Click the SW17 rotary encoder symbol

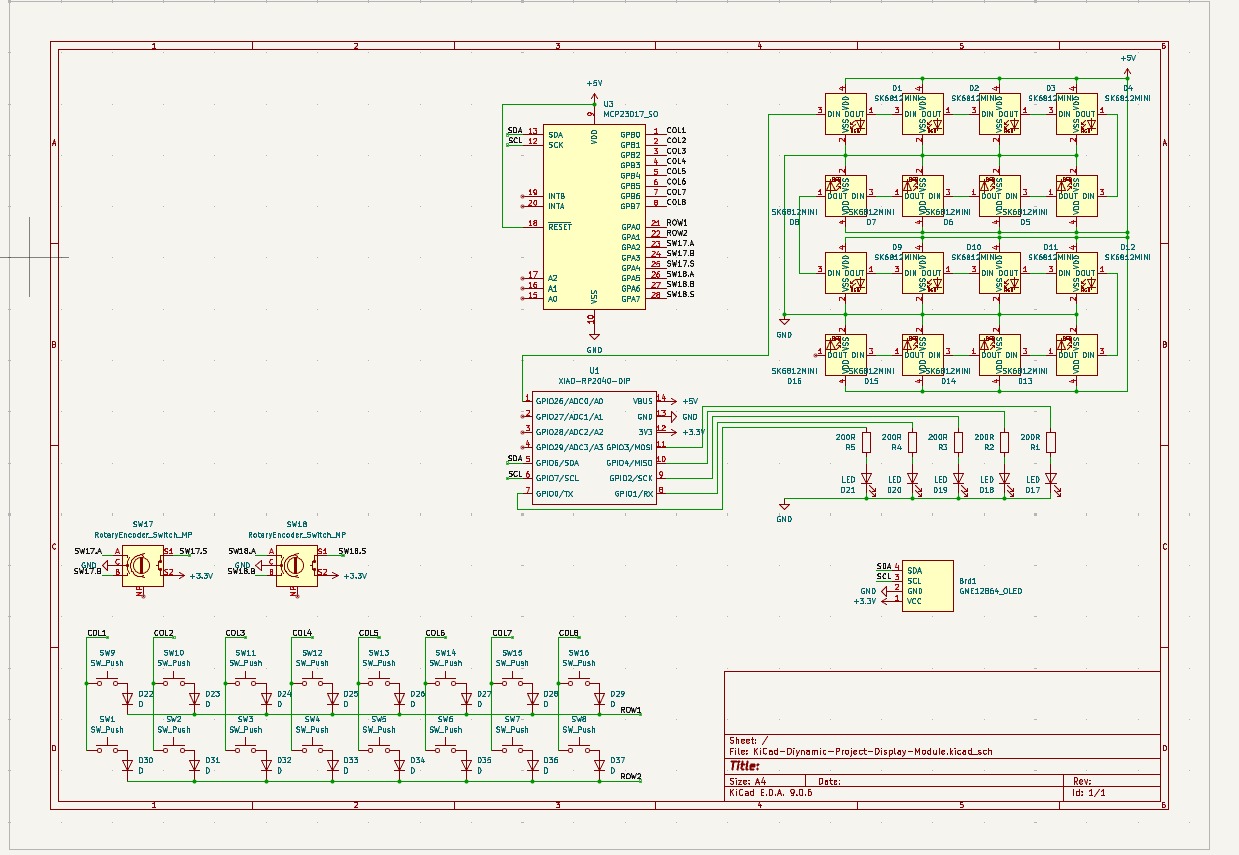tap(142, 565)
